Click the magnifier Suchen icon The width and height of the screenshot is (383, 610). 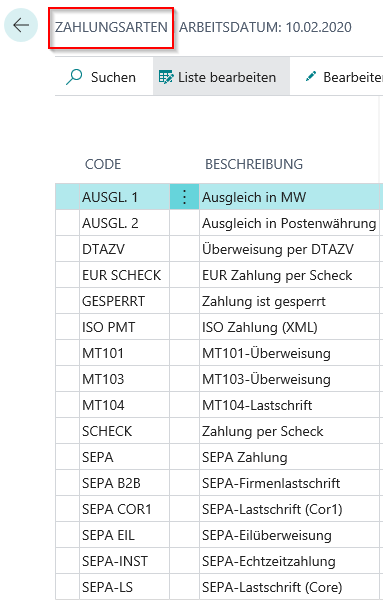point(74,77)
